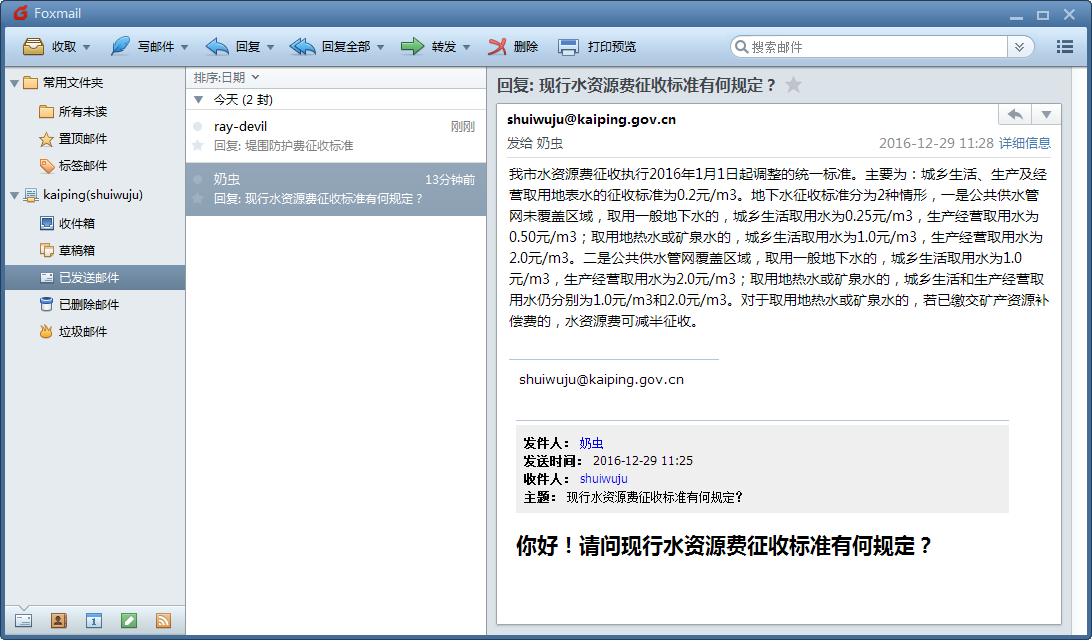Select the Drafts (草稿箱) folder

(x=76, y=250)
